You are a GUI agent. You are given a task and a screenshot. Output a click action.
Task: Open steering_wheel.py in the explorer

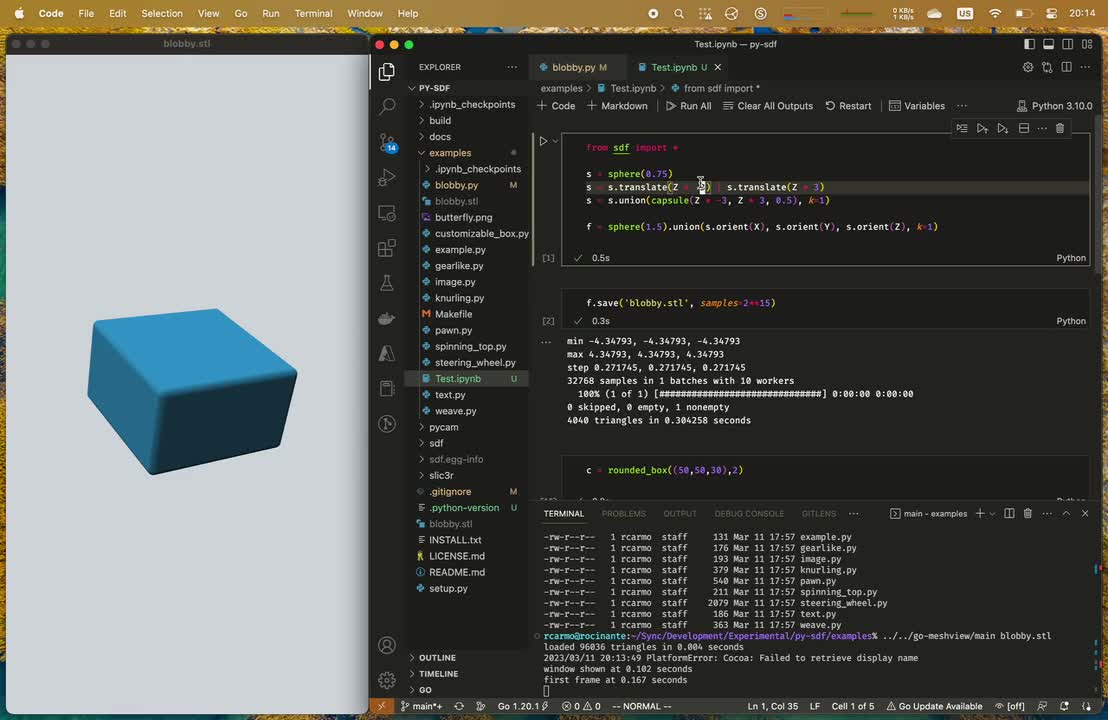point(475,362)
